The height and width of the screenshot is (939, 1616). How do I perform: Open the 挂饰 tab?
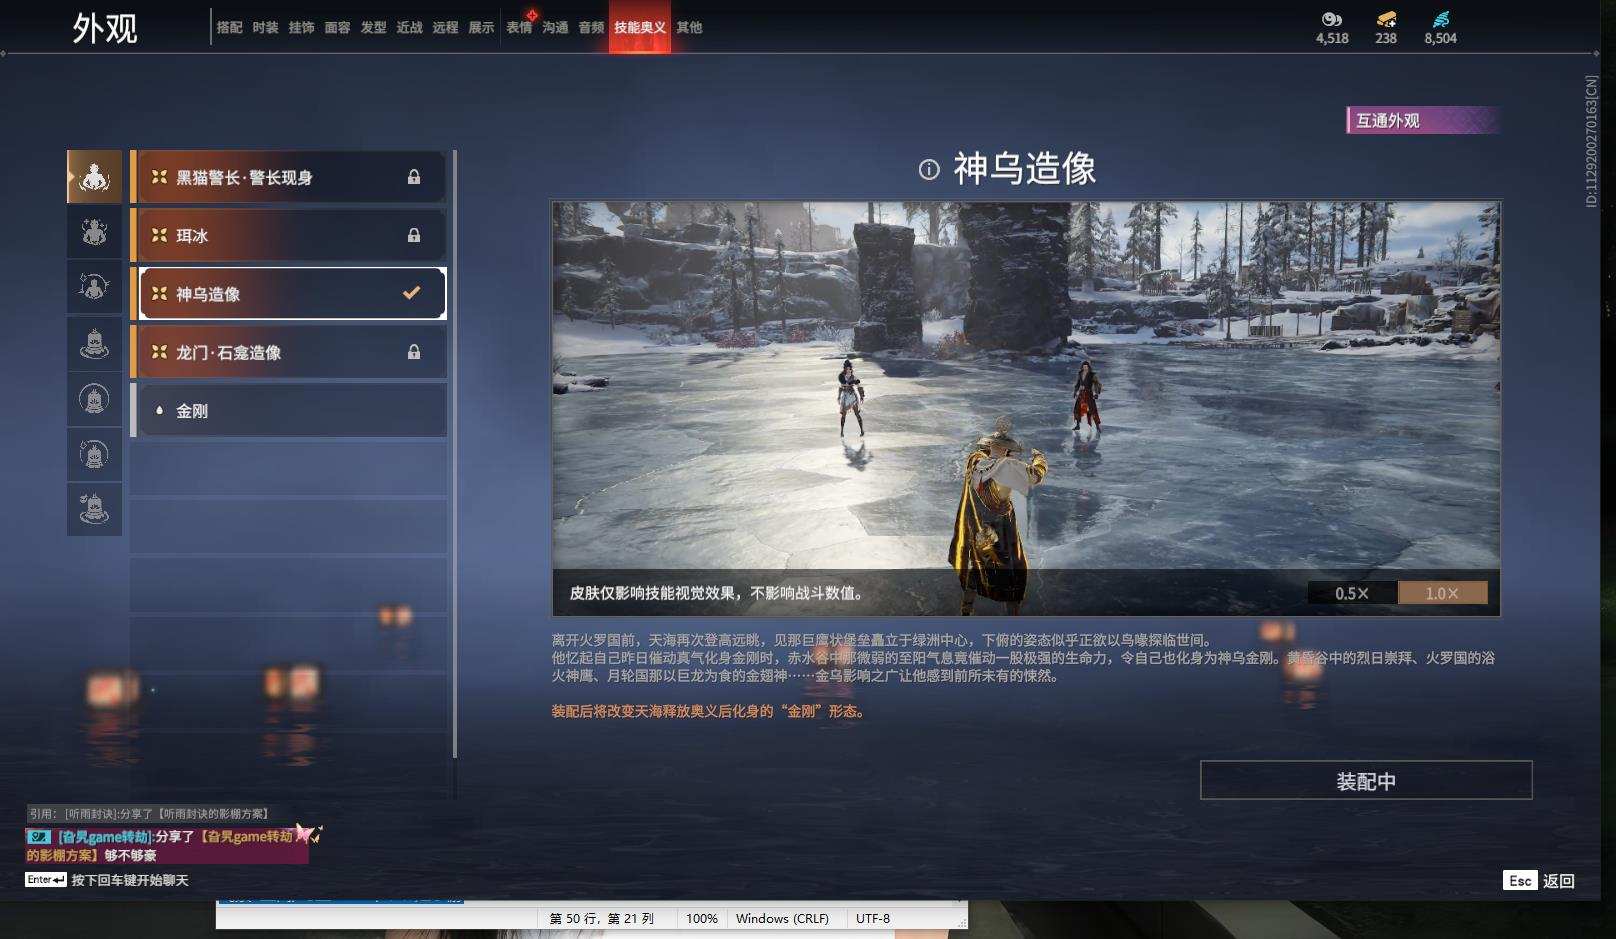coord(302,27)
